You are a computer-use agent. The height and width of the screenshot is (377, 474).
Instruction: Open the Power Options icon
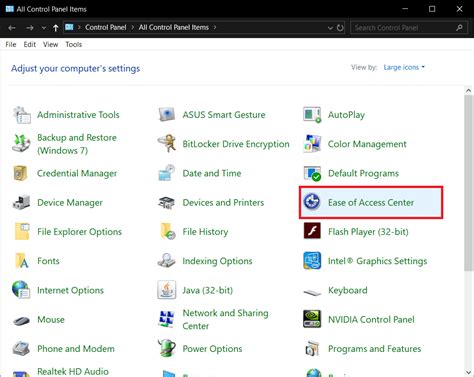point(167,348)
